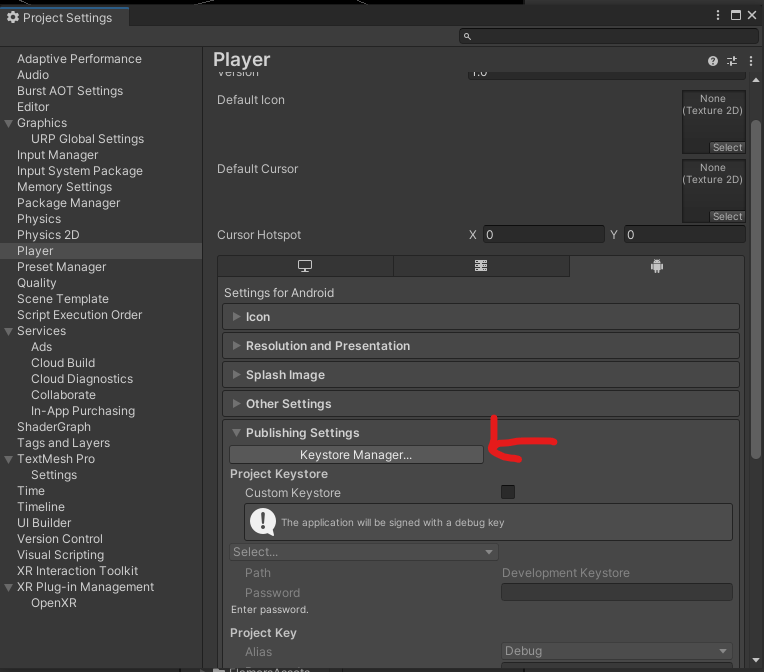Open the keystore Select dropdown
This screenshot has height=672, width=764.
pos(363,552)
